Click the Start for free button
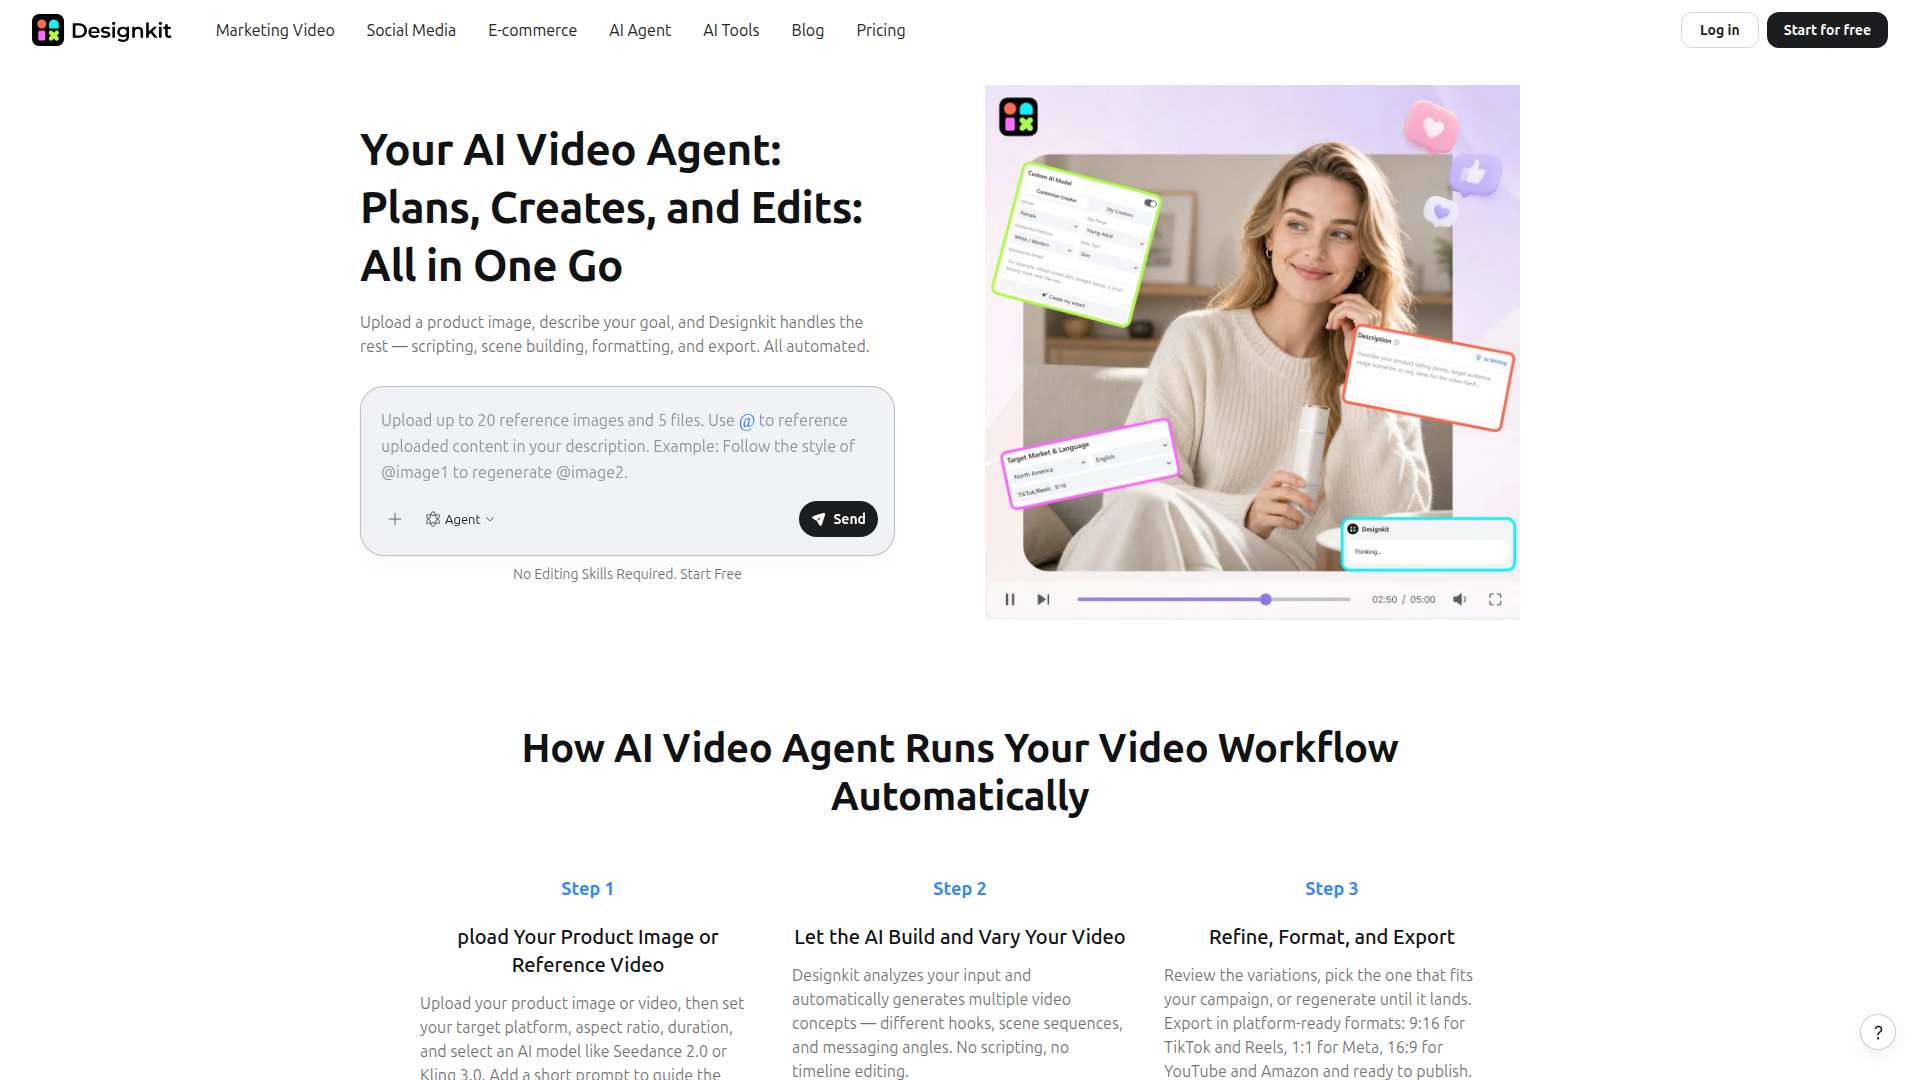This screenshot has height=1080, width=1920. 1827,30
